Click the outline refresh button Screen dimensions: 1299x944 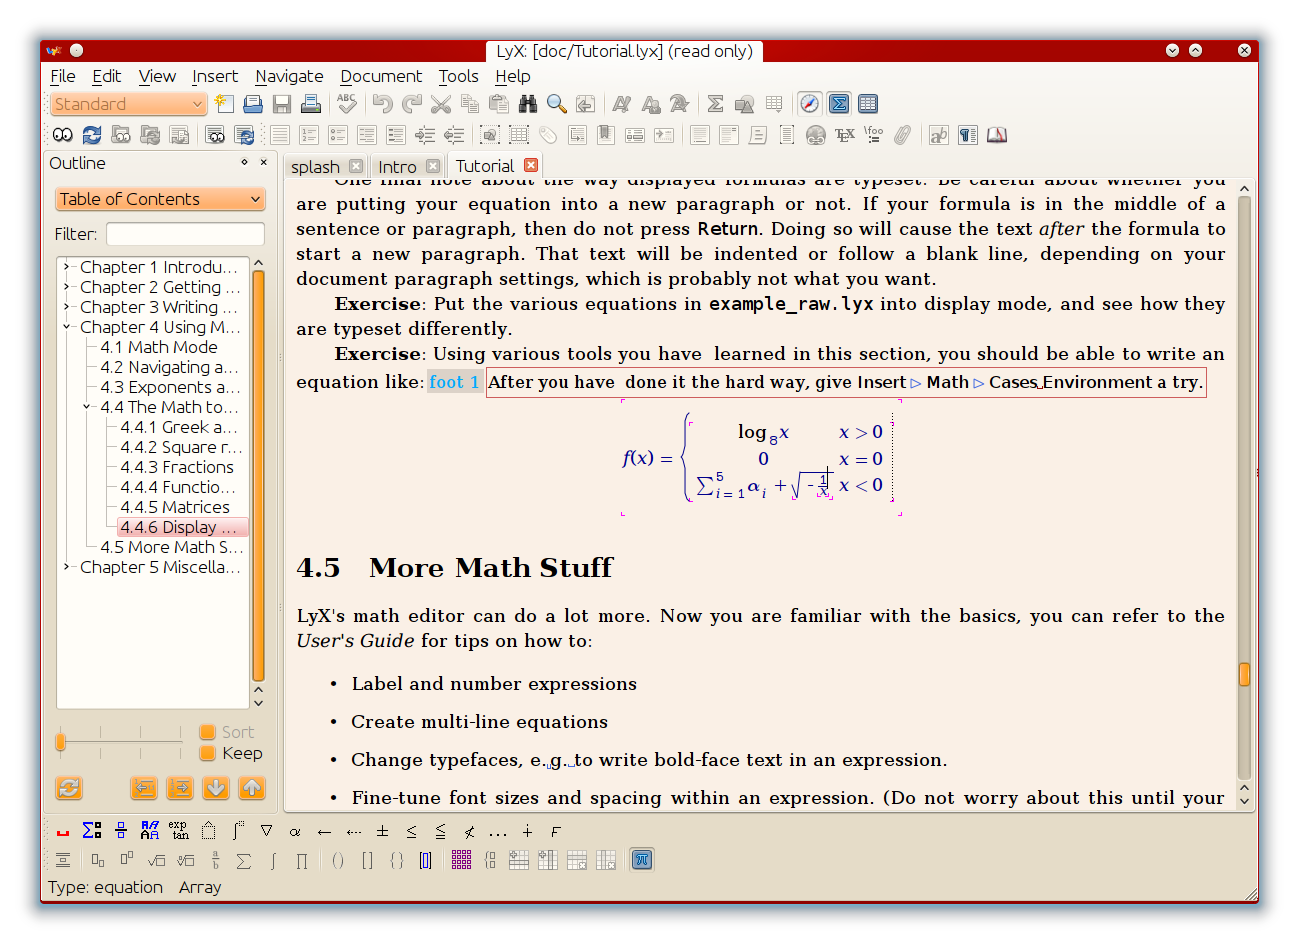click(69, 788)
